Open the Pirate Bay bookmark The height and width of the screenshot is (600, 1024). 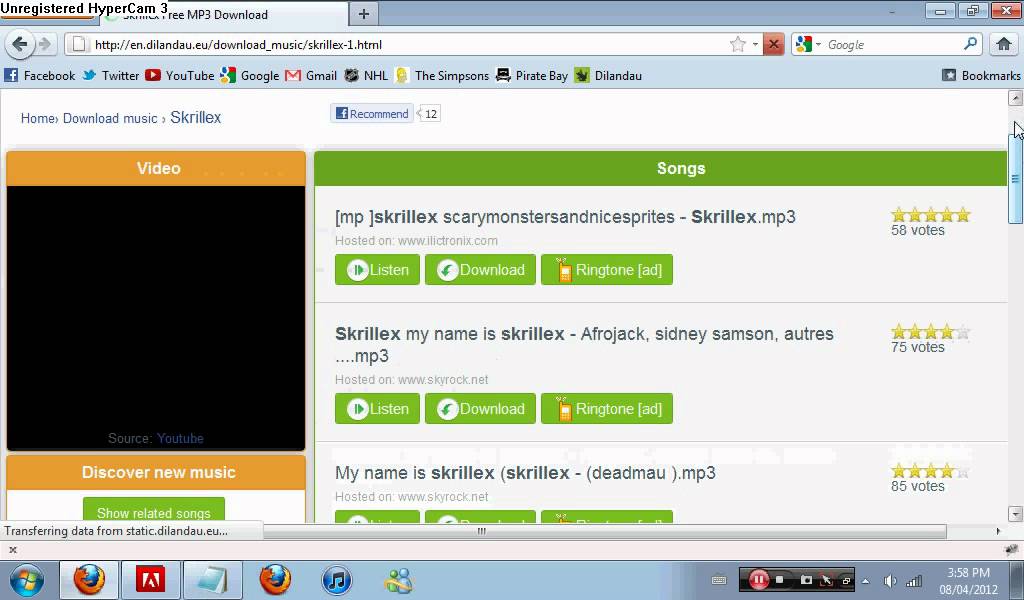coord(532,76)
